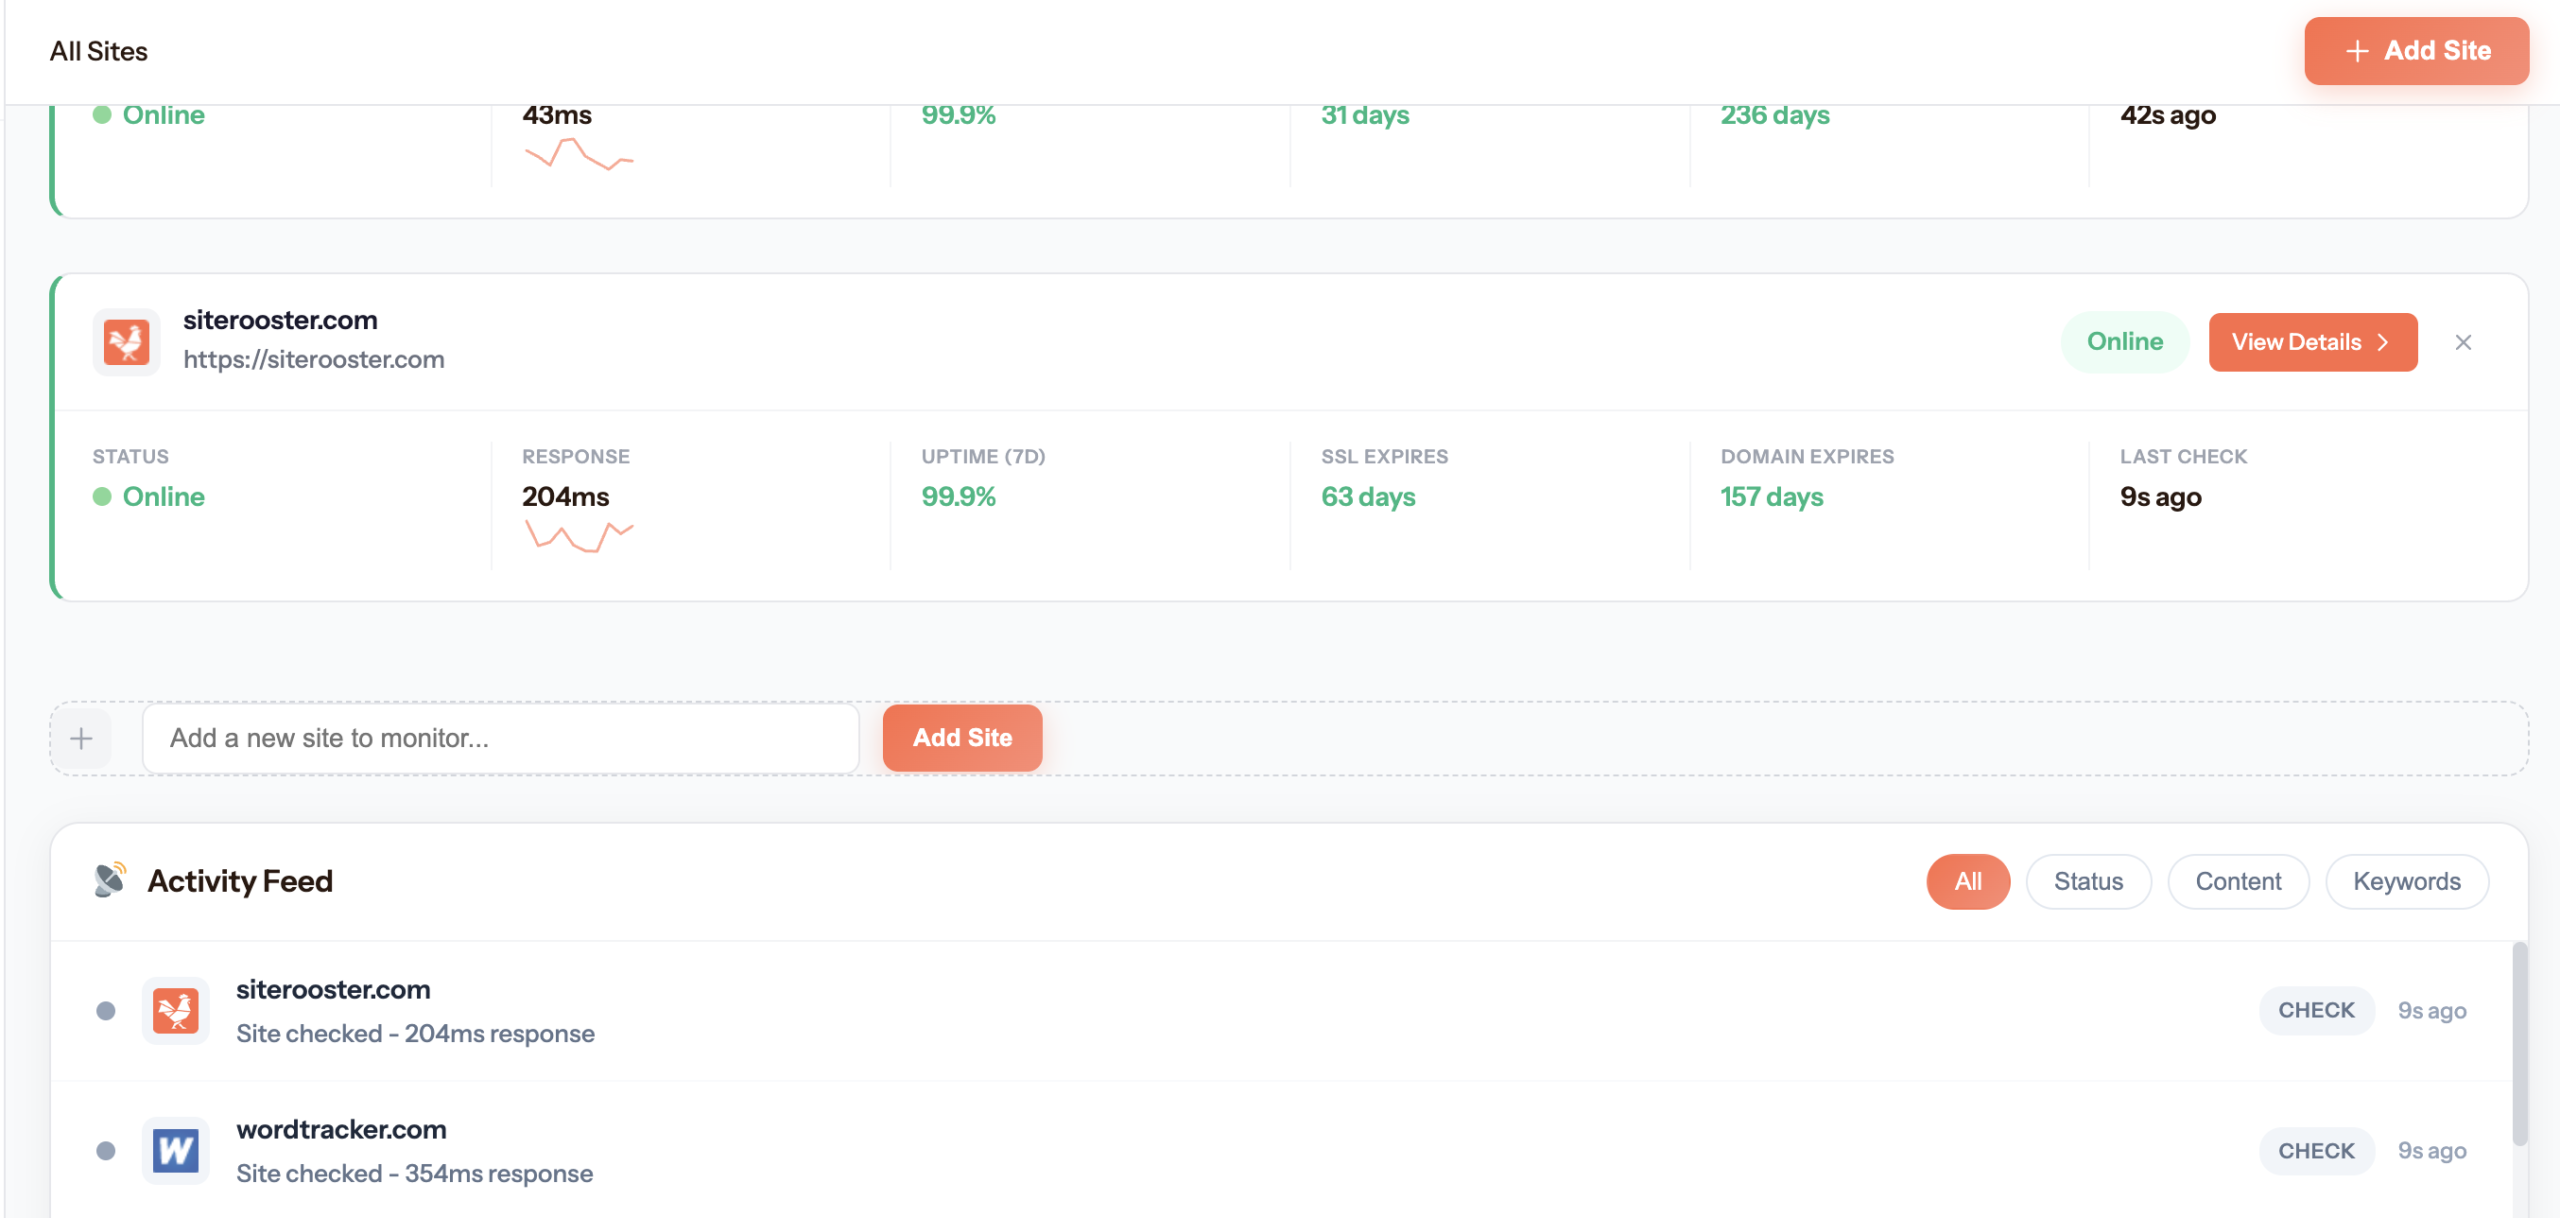Click the siterooster.com rooster favicon icon
The height and width of the screenshot is (1218, 2560).
pyautogui.click(x=126, y=342)
